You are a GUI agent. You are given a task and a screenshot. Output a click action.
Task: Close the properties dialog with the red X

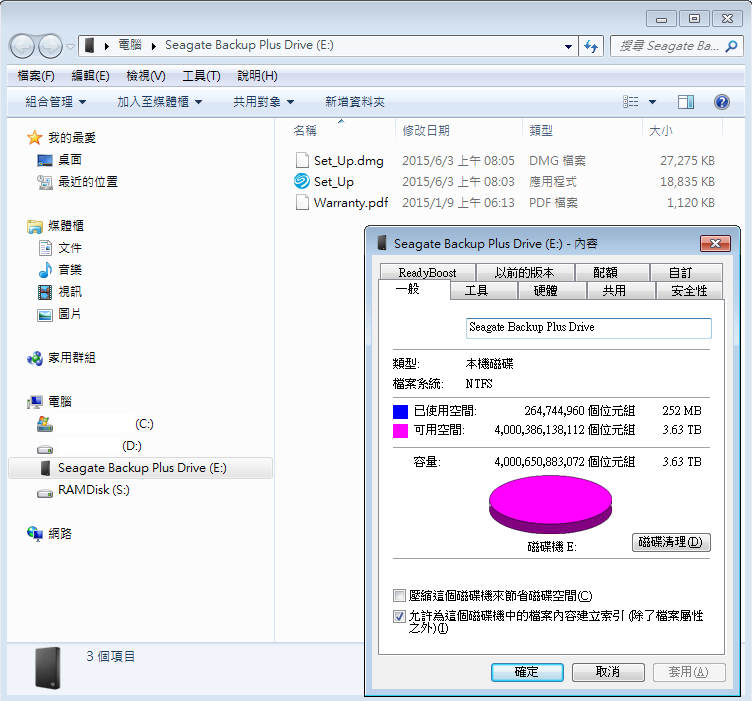tap(715, 244)
